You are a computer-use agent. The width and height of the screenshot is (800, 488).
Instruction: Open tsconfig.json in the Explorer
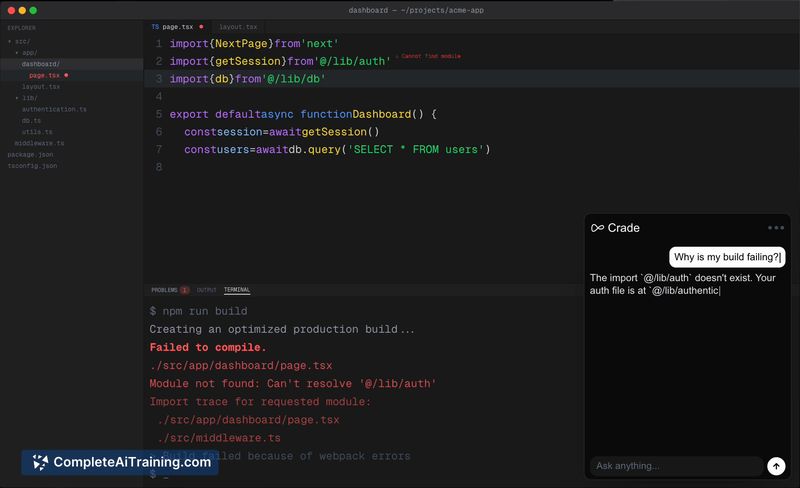(32, 165)
